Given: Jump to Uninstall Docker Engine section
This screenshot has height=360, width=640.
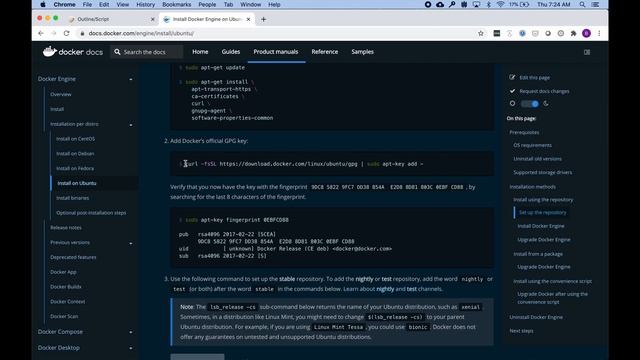Looking at the screenshot, I should (536, 317).
